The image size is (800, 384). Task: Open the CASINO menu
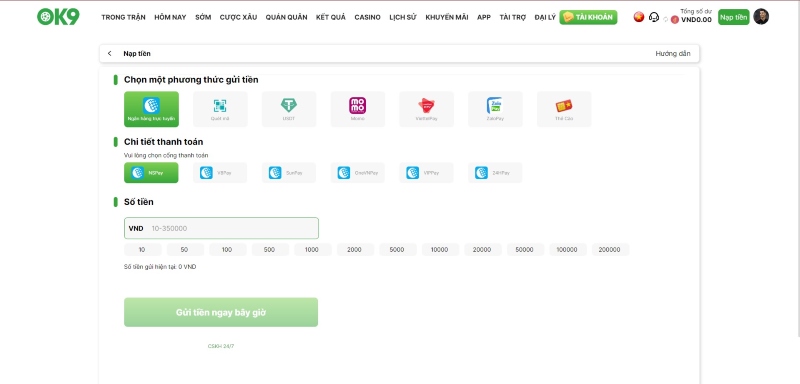[367, 17]
